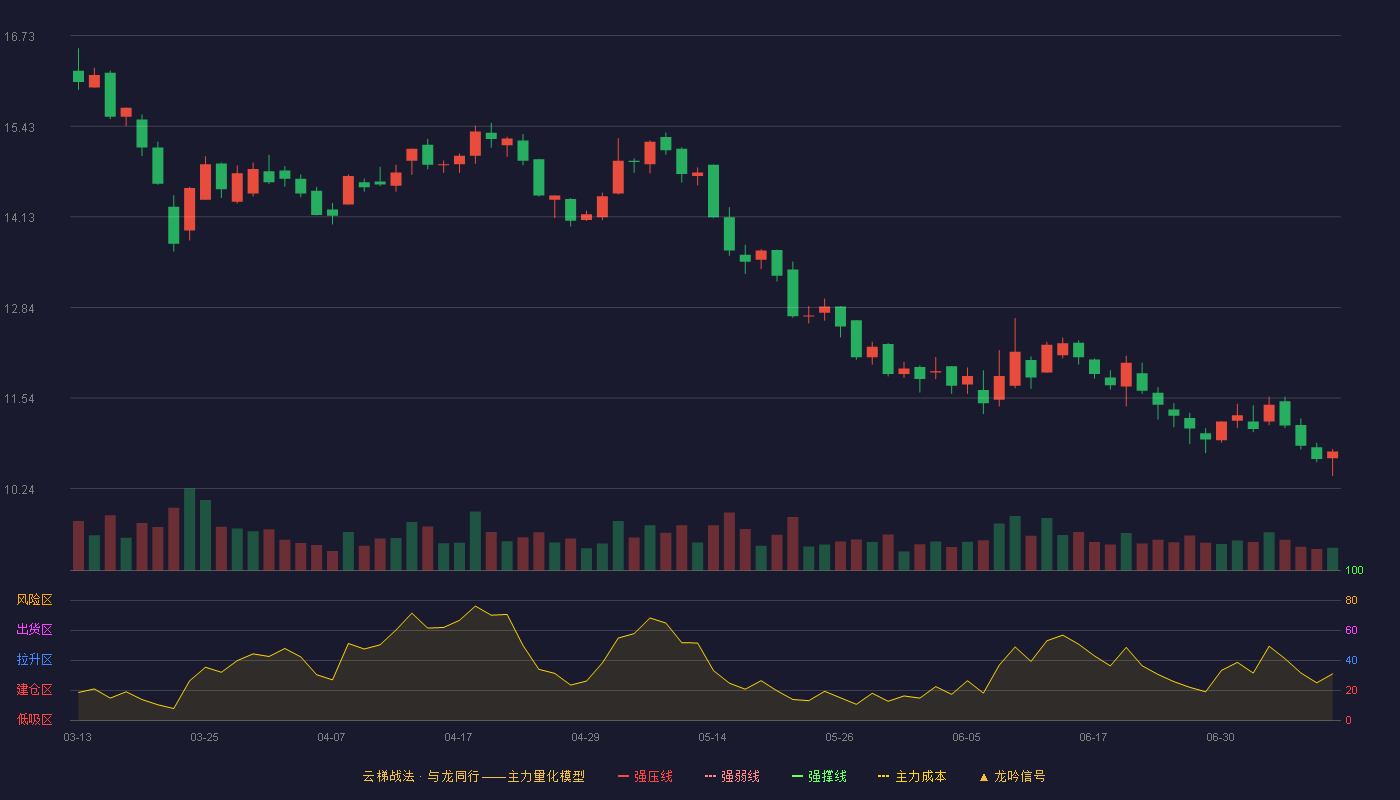Click the blue 40 indicator scale value
The width and height of the screenshot is (1400, 800).
click(1351, 660)
